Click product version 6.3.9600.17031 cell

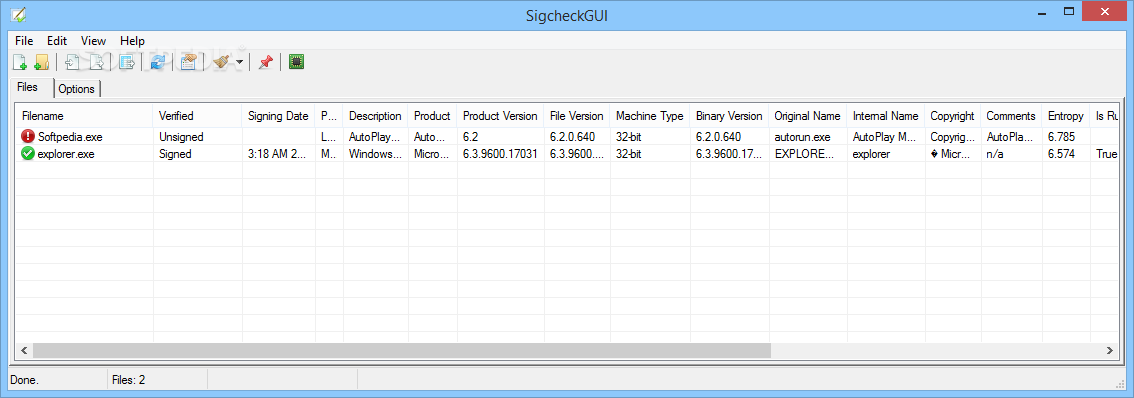point(500,153)
